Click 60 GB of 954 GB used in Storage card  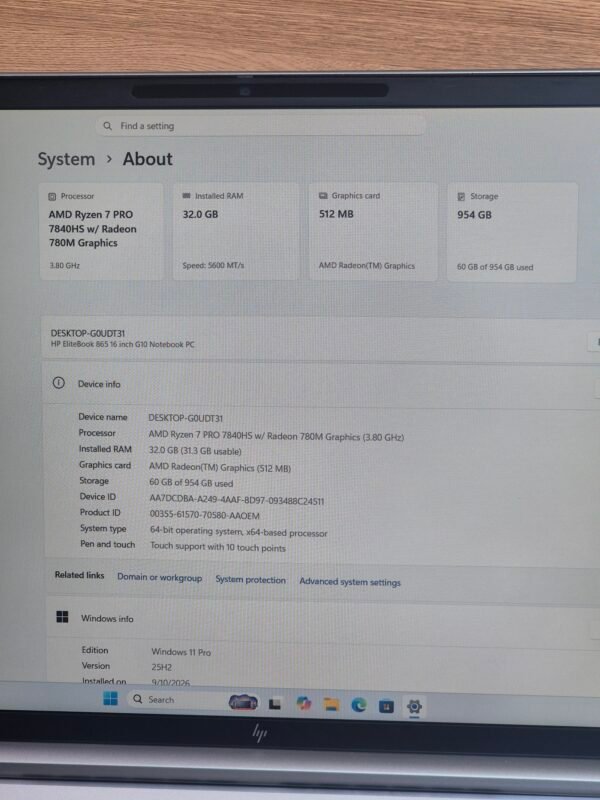(x=495, y=267)
